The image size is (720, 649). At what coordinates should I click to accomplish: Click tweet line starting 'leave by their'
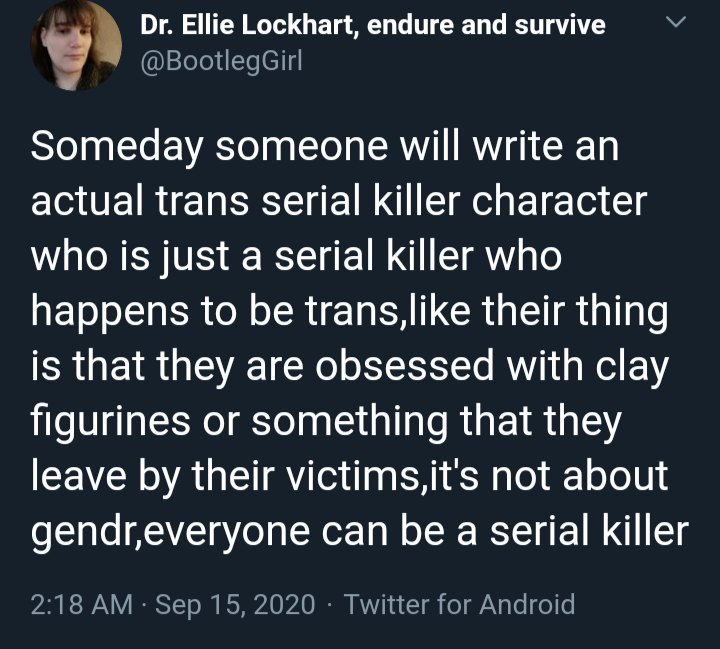pos(350,476)
